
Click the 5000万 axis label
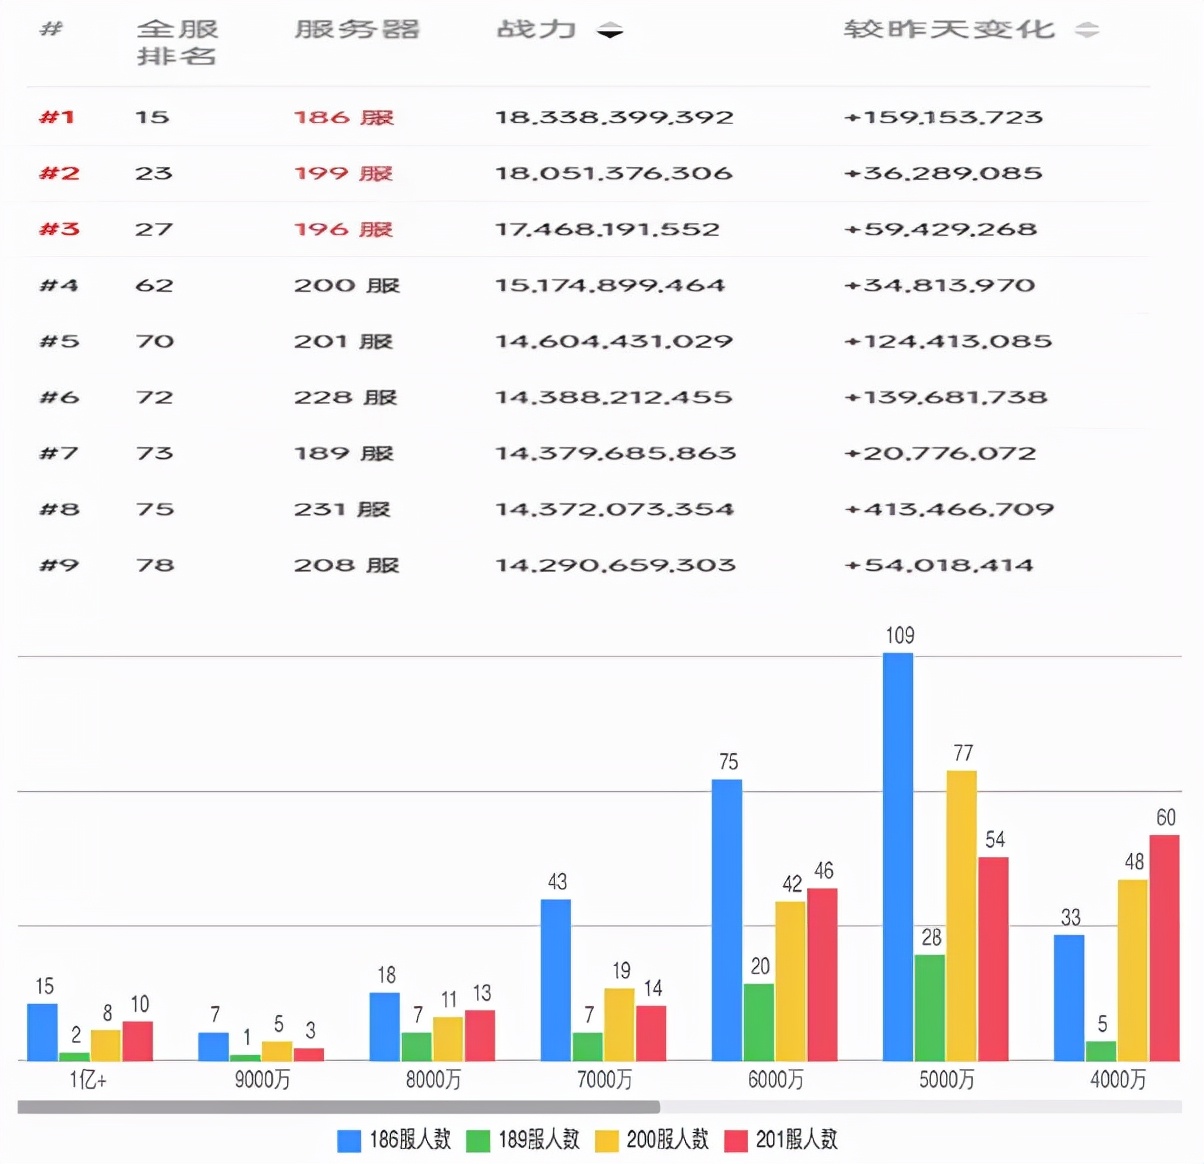pyautogui.click(x=946, y=1080)
